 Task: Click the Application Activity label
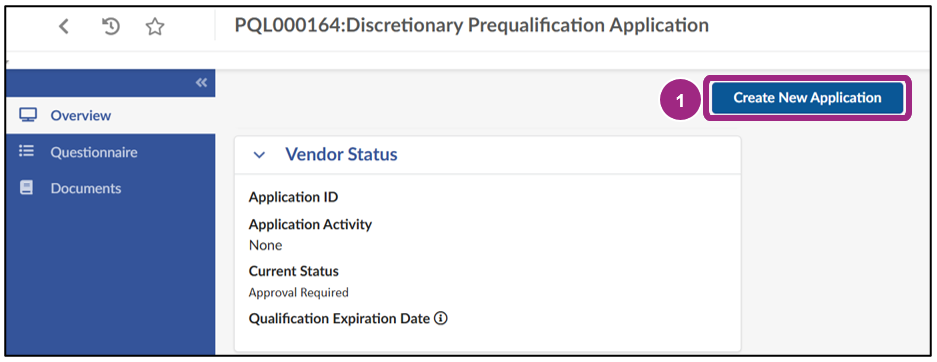click(310, 225)
